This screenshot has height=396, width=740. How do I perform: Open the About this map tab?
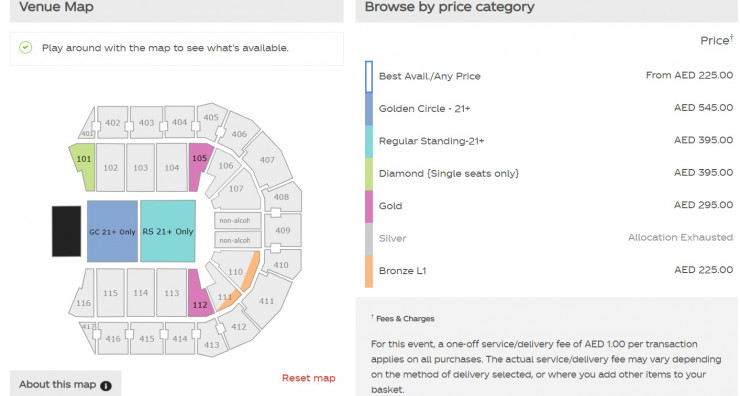point(66,384)
